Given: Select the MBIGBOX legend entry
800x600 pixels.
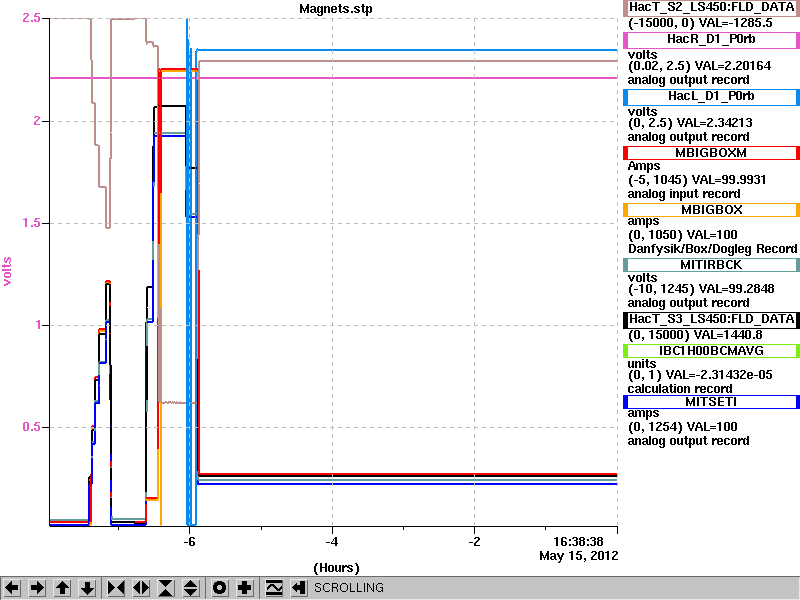Looking at the screenshot, I should (711, 210).
